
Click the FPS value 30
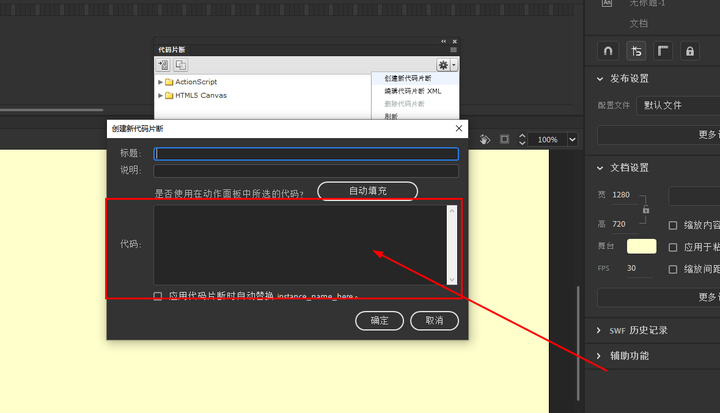pos(631,268)
